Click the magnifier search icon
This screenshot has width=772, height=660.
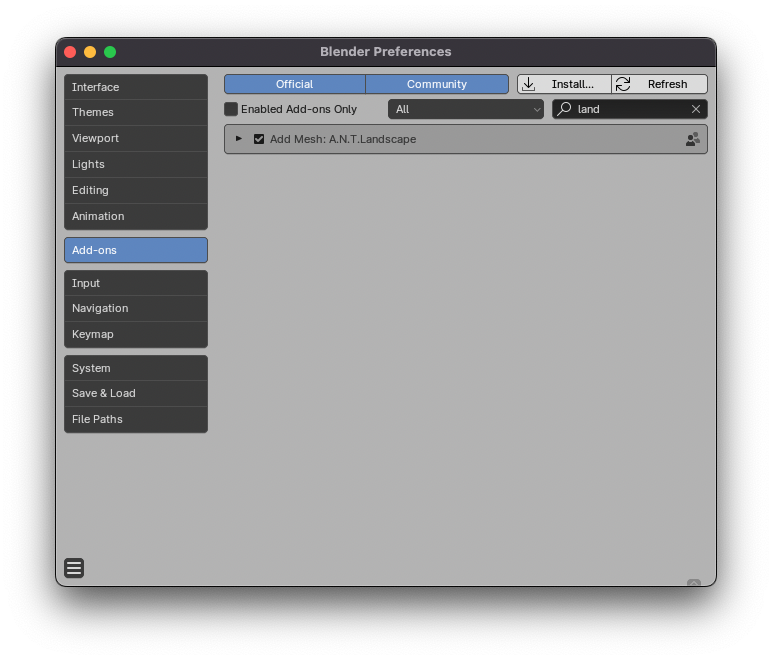[x=564, y=109]
